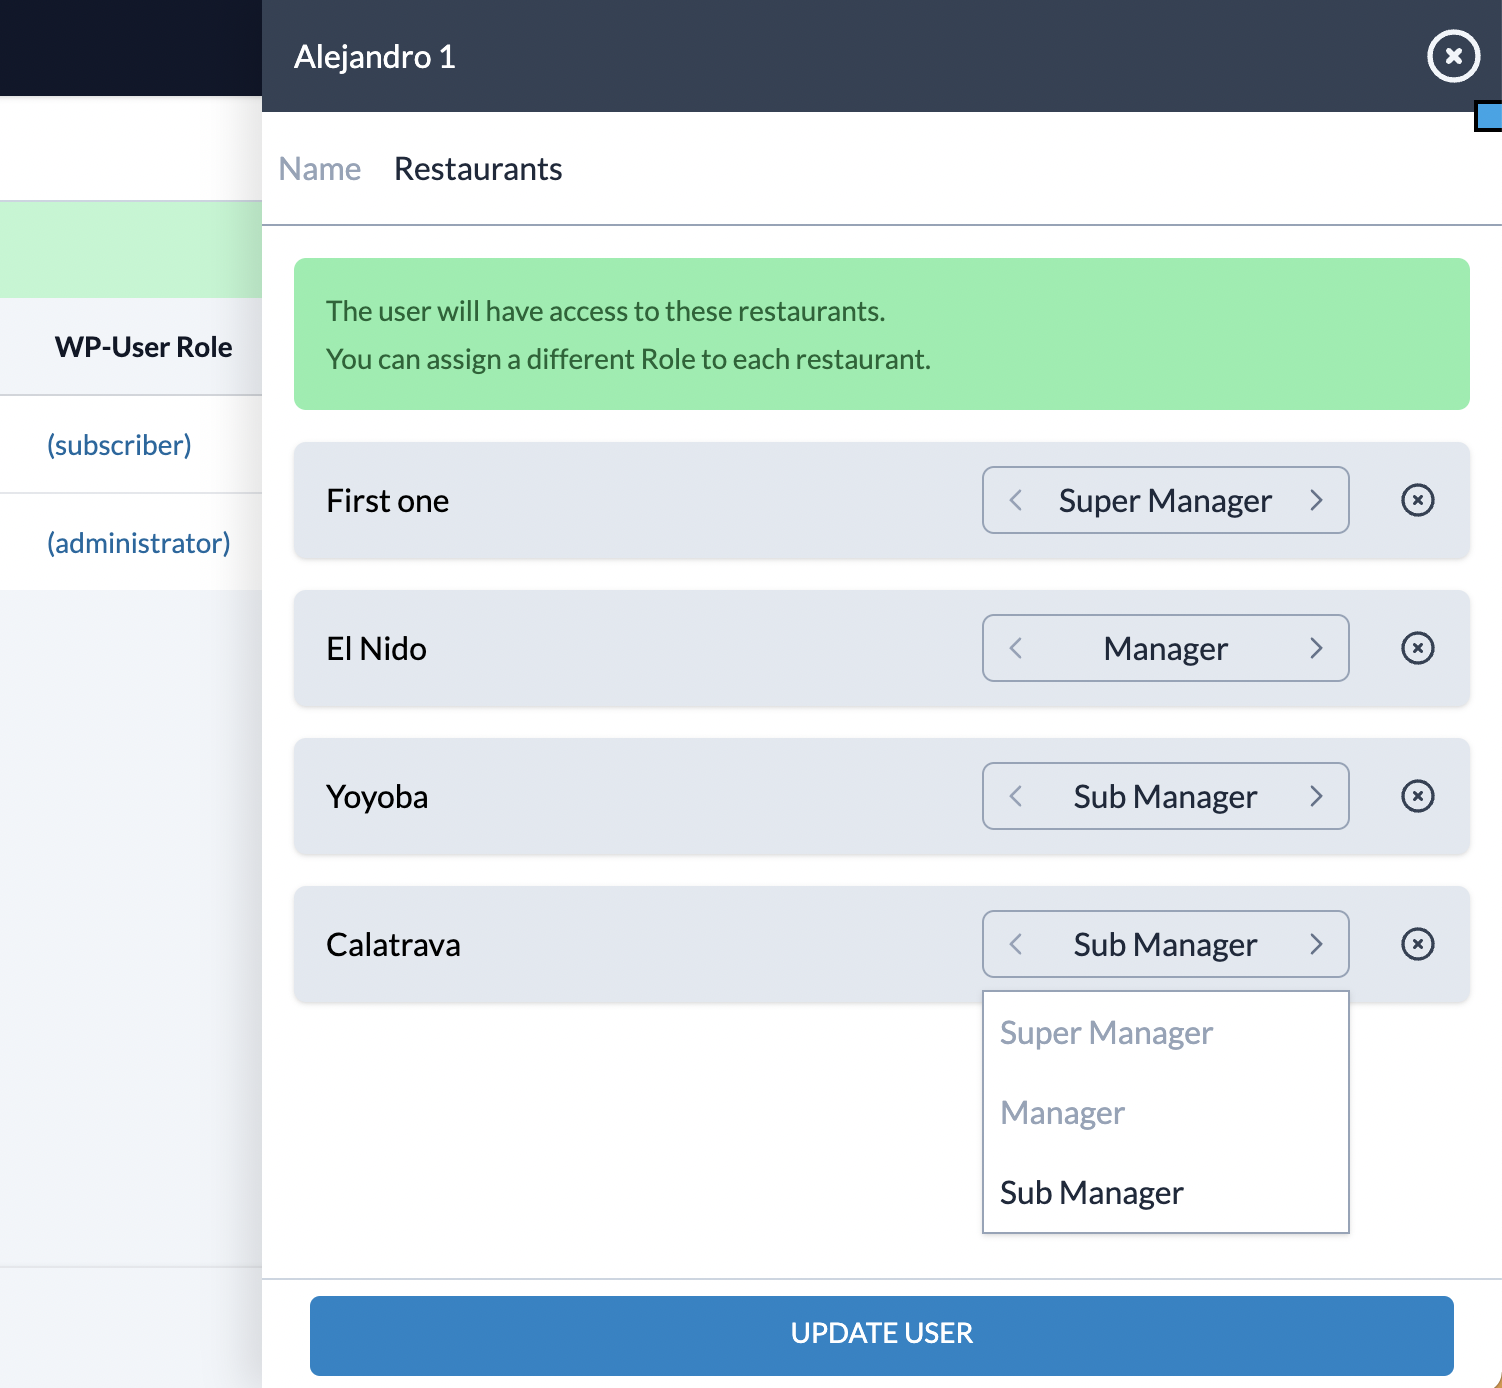Screen dimensions: 1502x1388
Task: Choose Super Manager from the open dropdown list
Action: point(1106,1032)
